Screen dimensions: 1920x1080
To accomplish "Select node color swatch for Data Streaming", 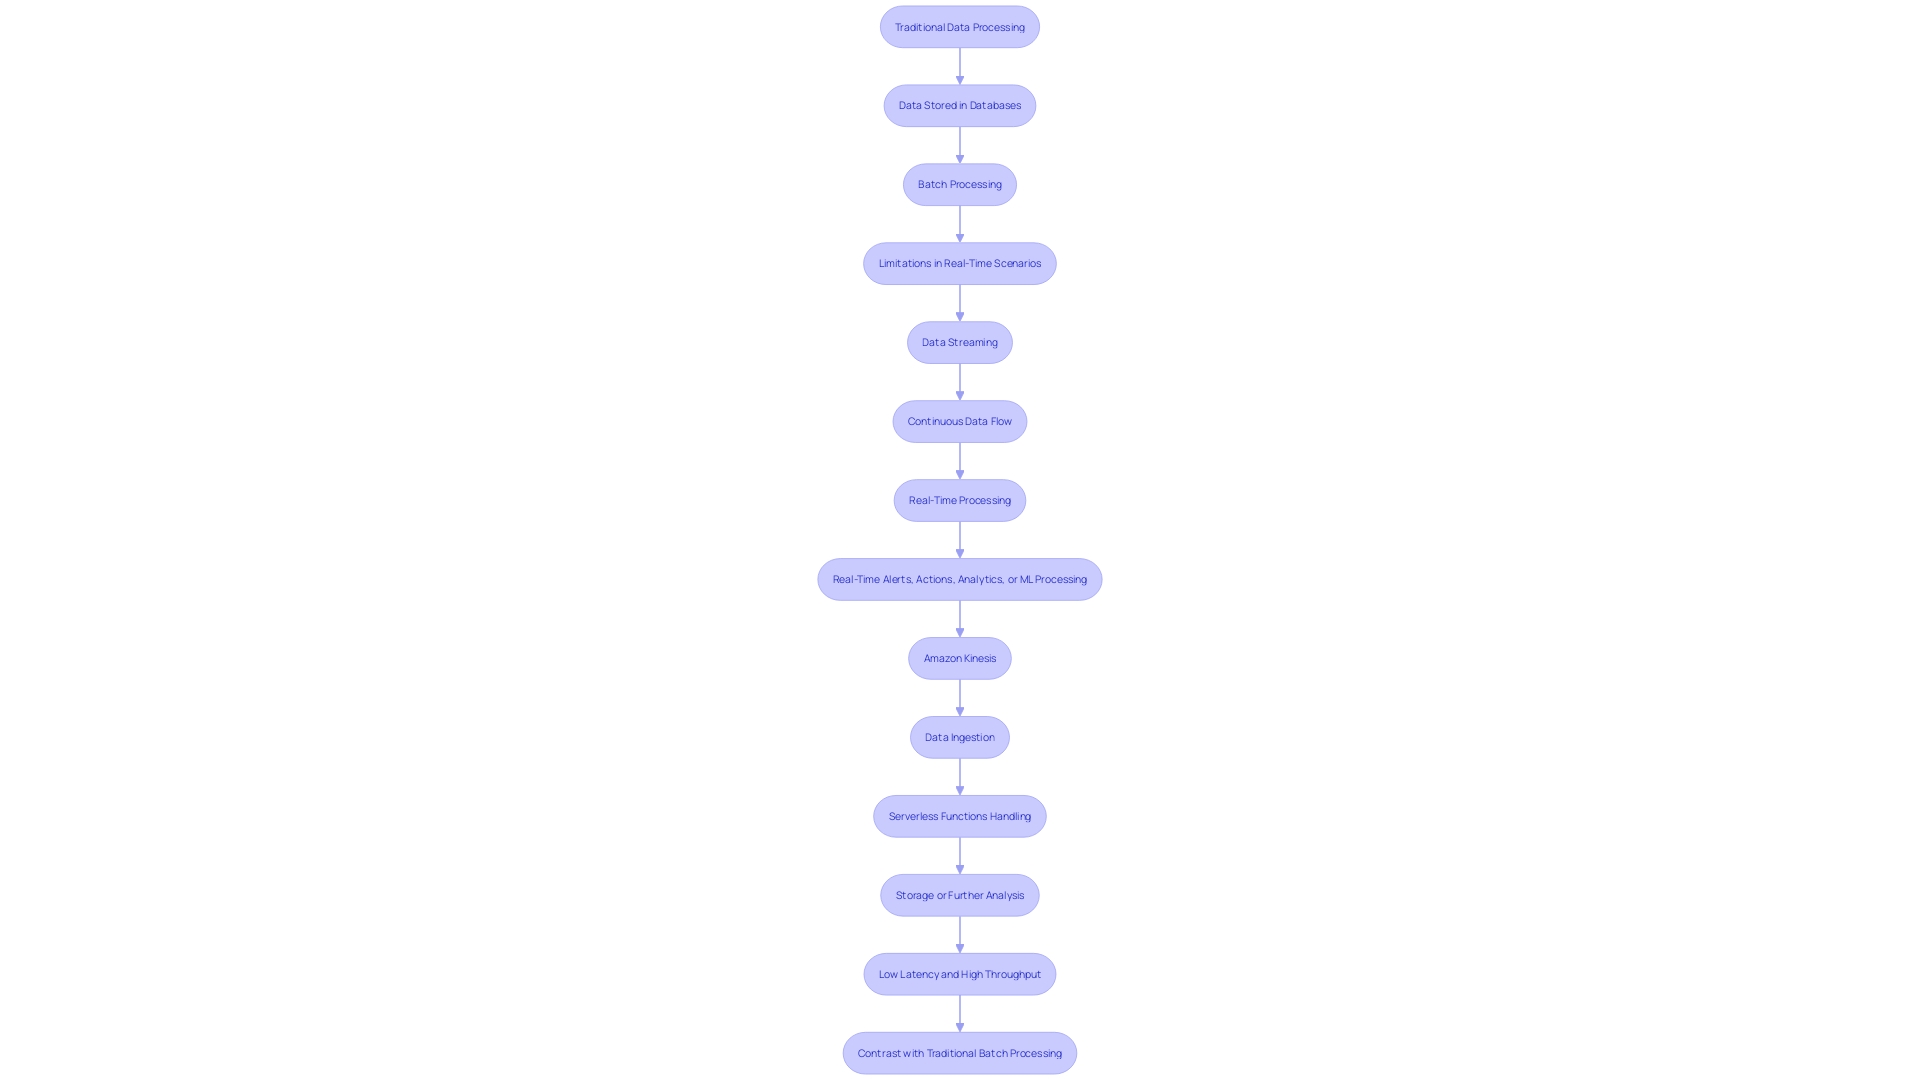I will 960,342.
